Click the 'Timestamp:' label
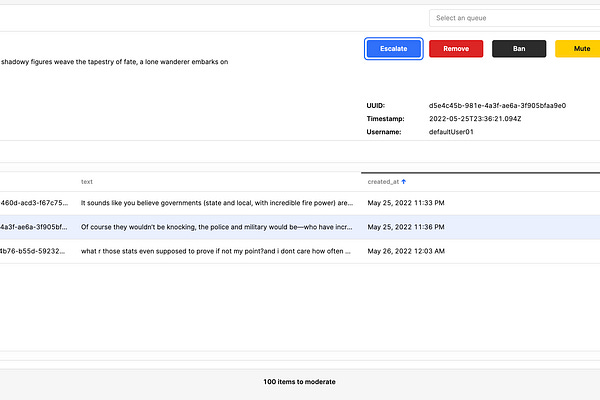Viewport: 600px width, 400px height. click(385, 119)
